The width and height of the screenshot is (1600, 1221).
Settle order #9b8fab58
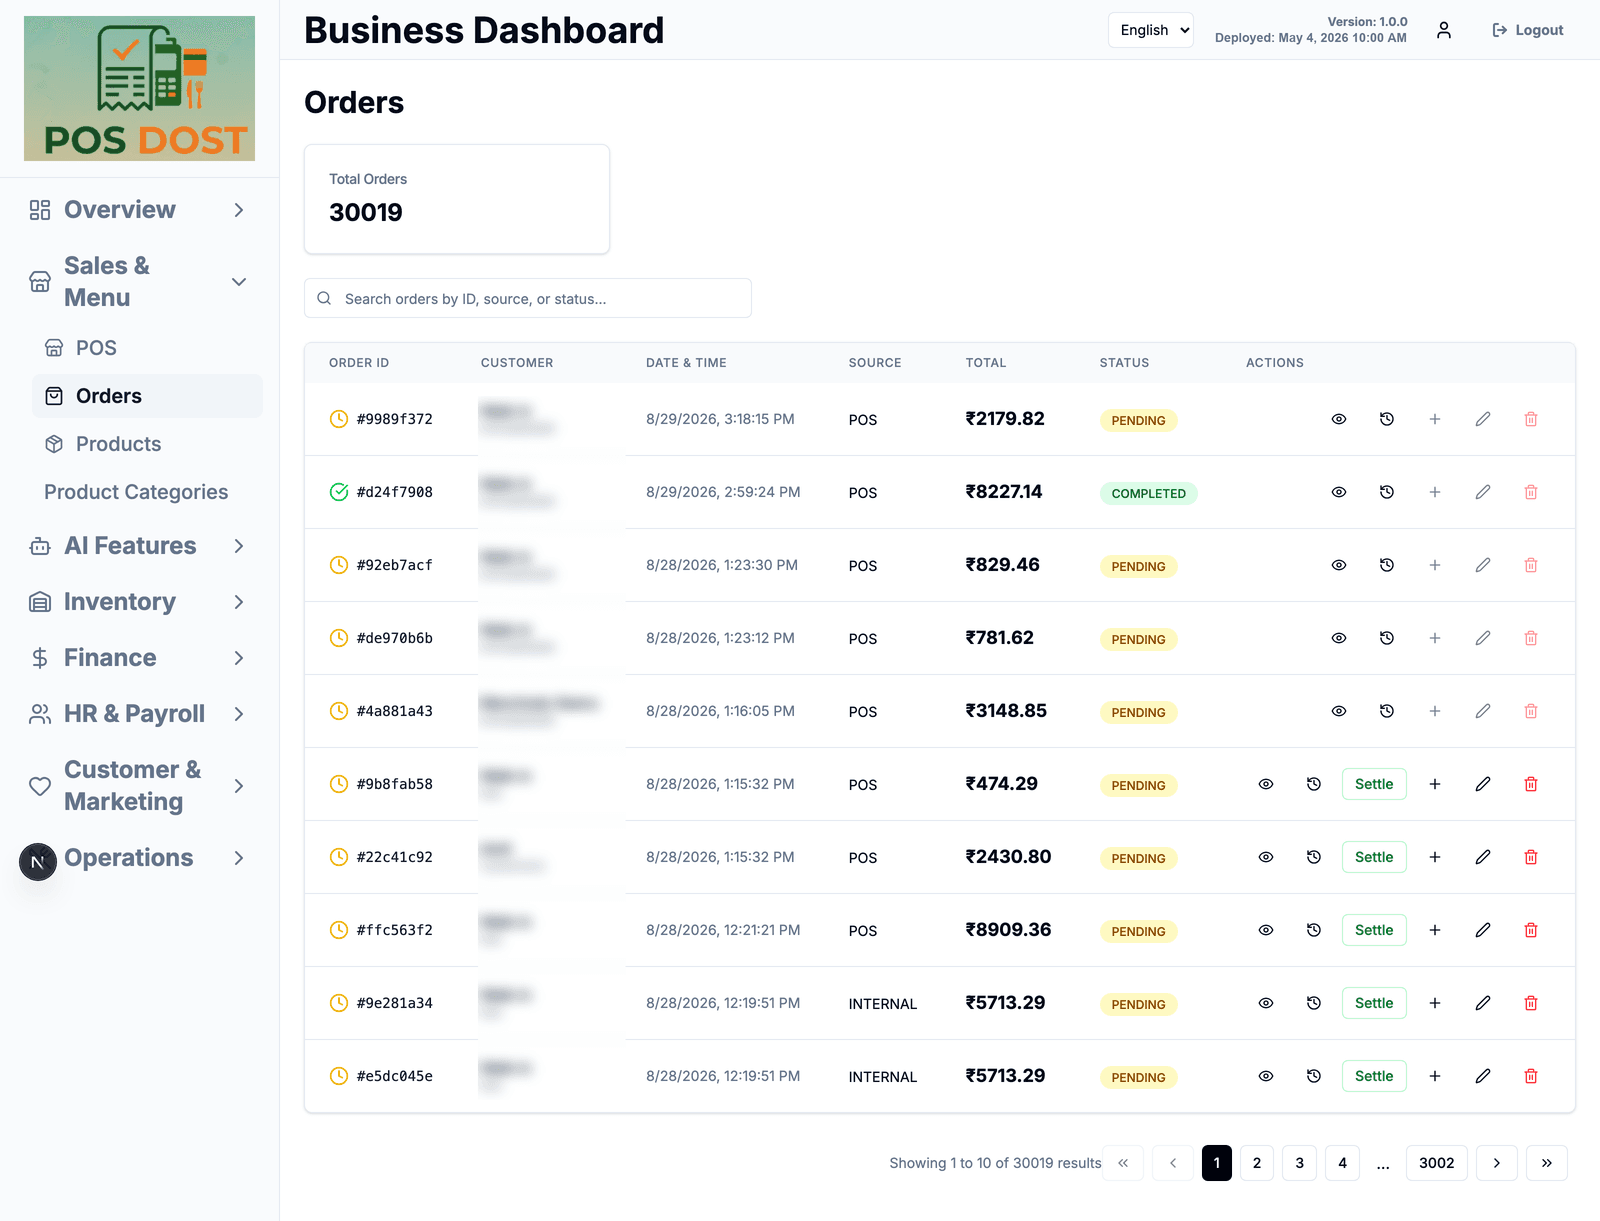point(1374,784)
